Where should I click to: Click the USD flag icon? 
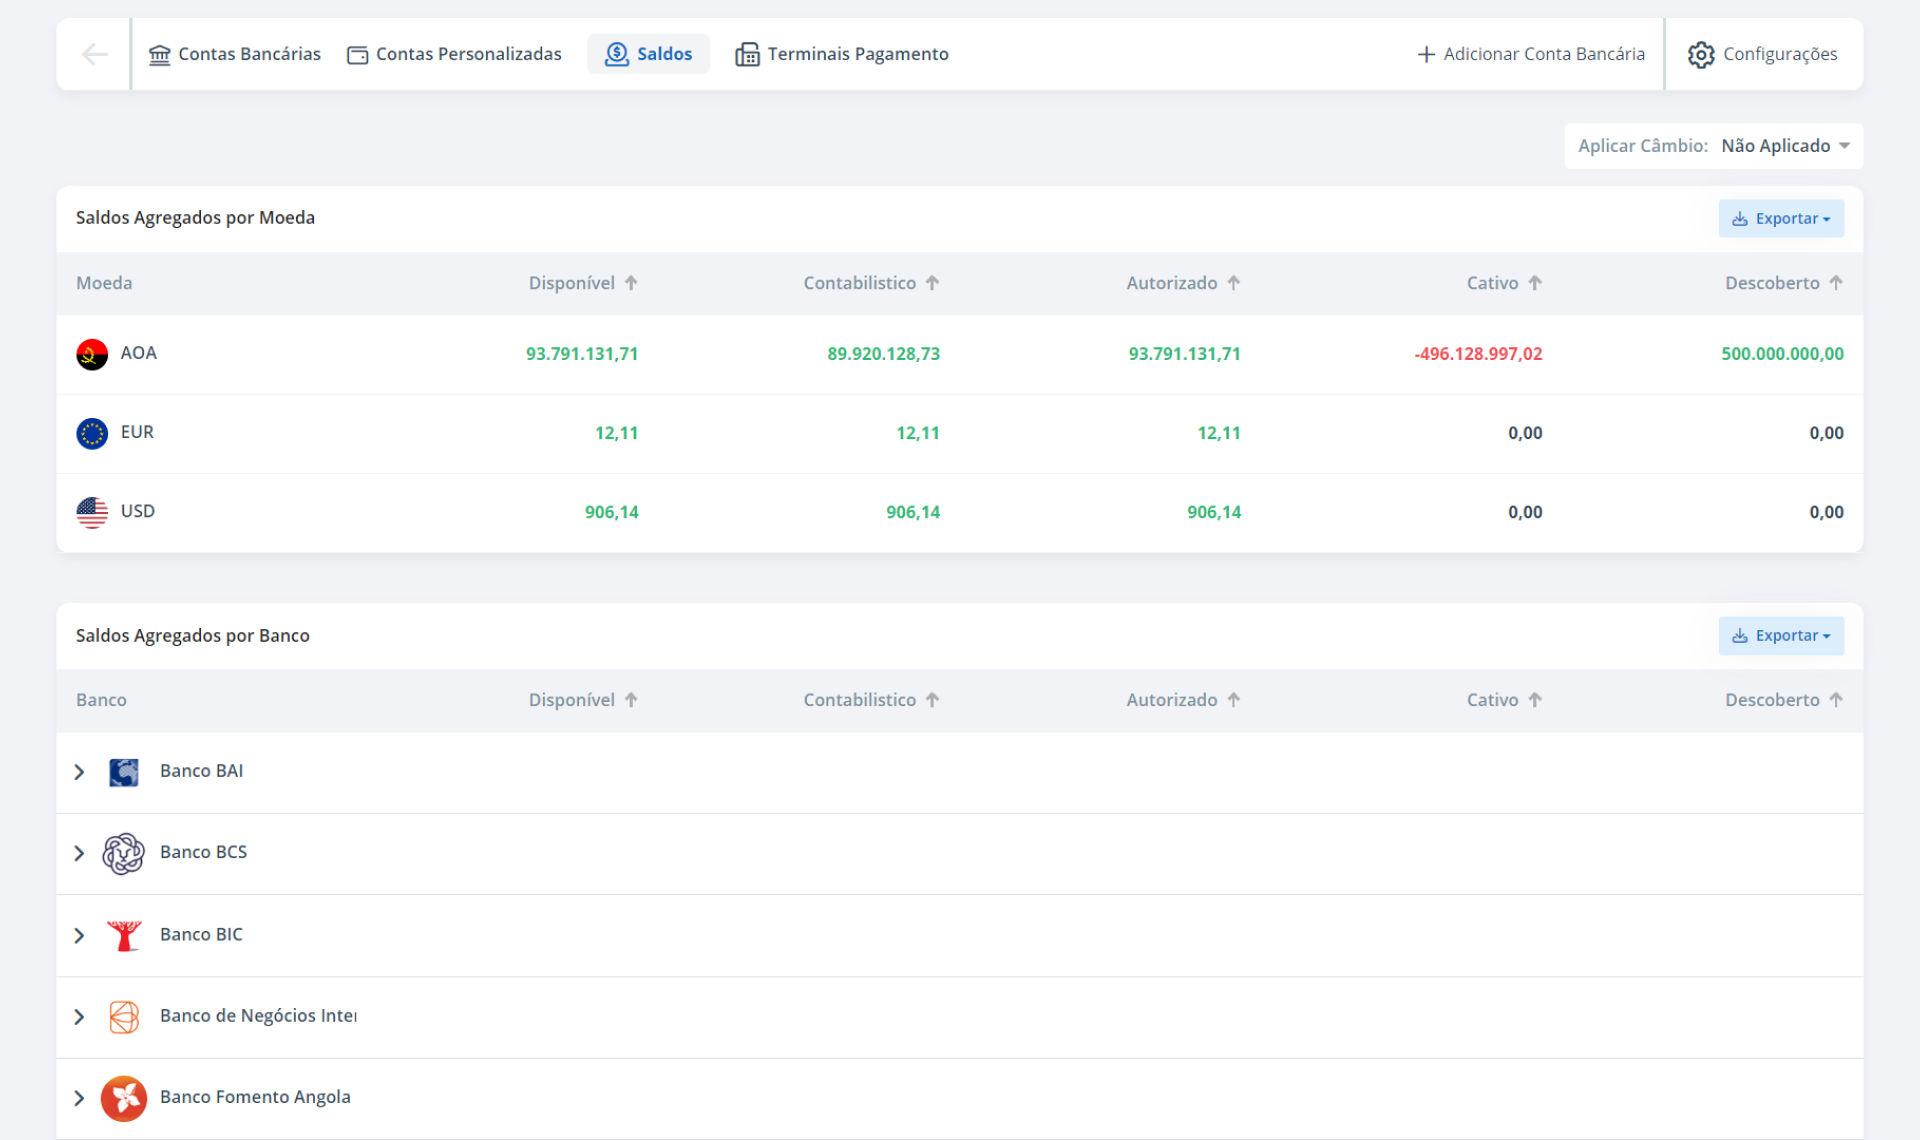(92, 512)
